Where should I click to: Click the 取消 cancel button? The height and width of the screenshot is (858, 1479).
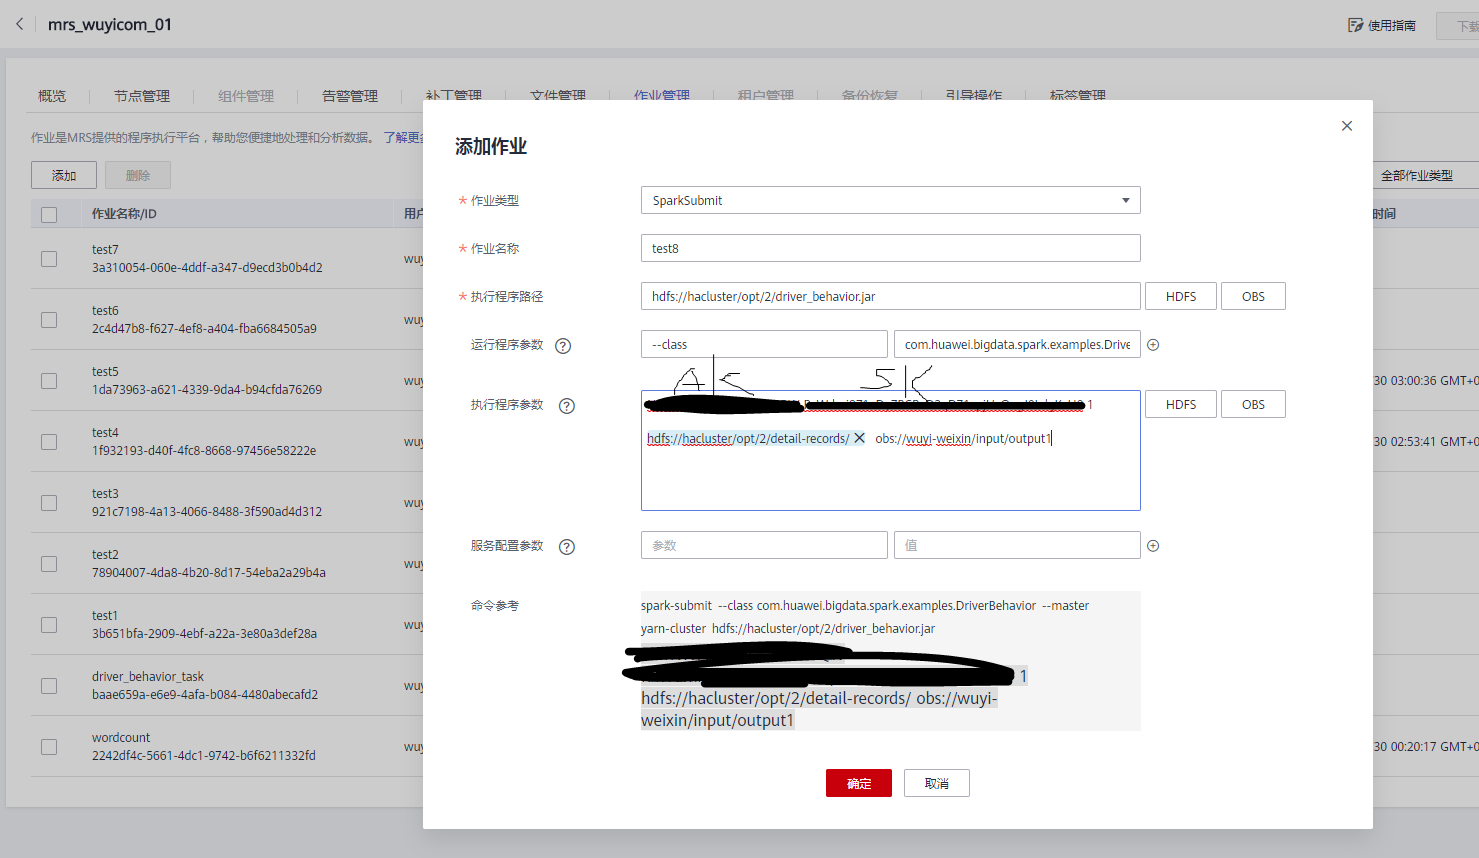pos(937,783)
